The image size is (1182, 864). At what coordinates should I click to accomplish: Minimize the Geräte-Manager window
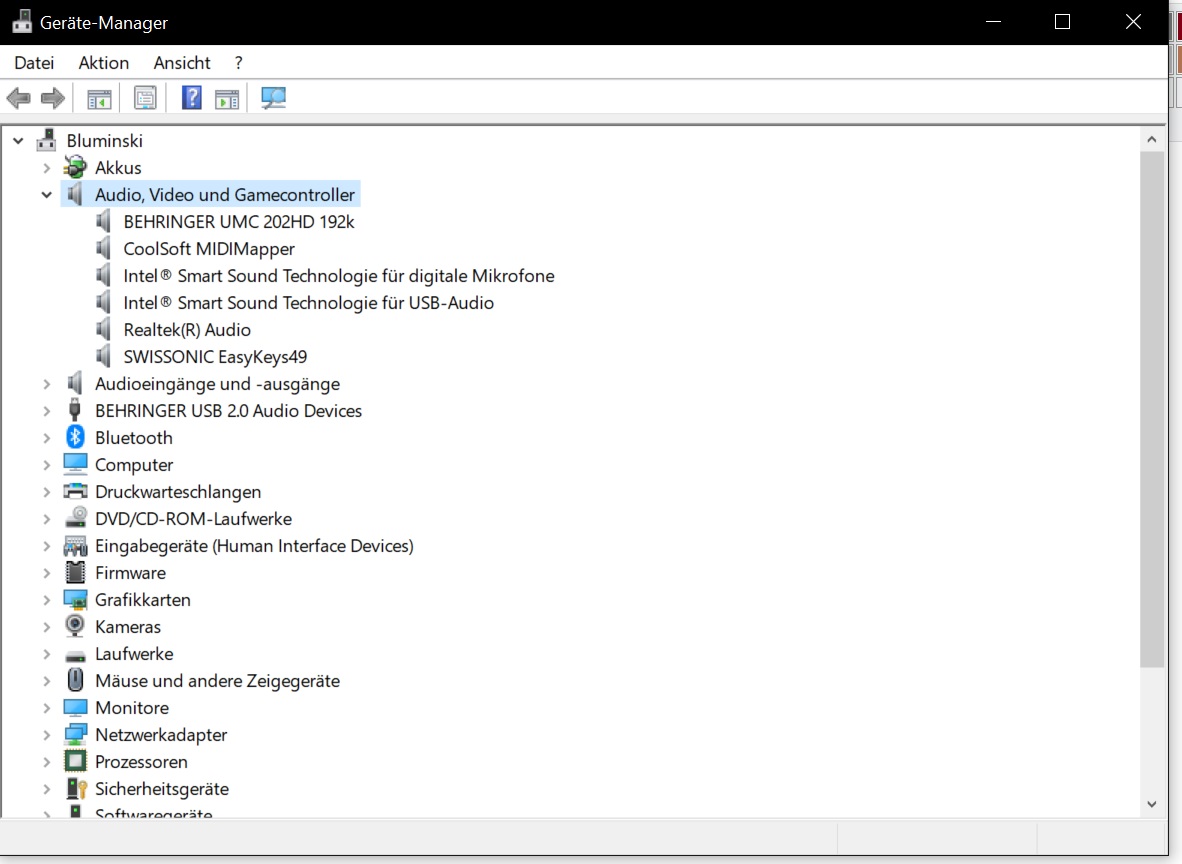coord(994,22)
